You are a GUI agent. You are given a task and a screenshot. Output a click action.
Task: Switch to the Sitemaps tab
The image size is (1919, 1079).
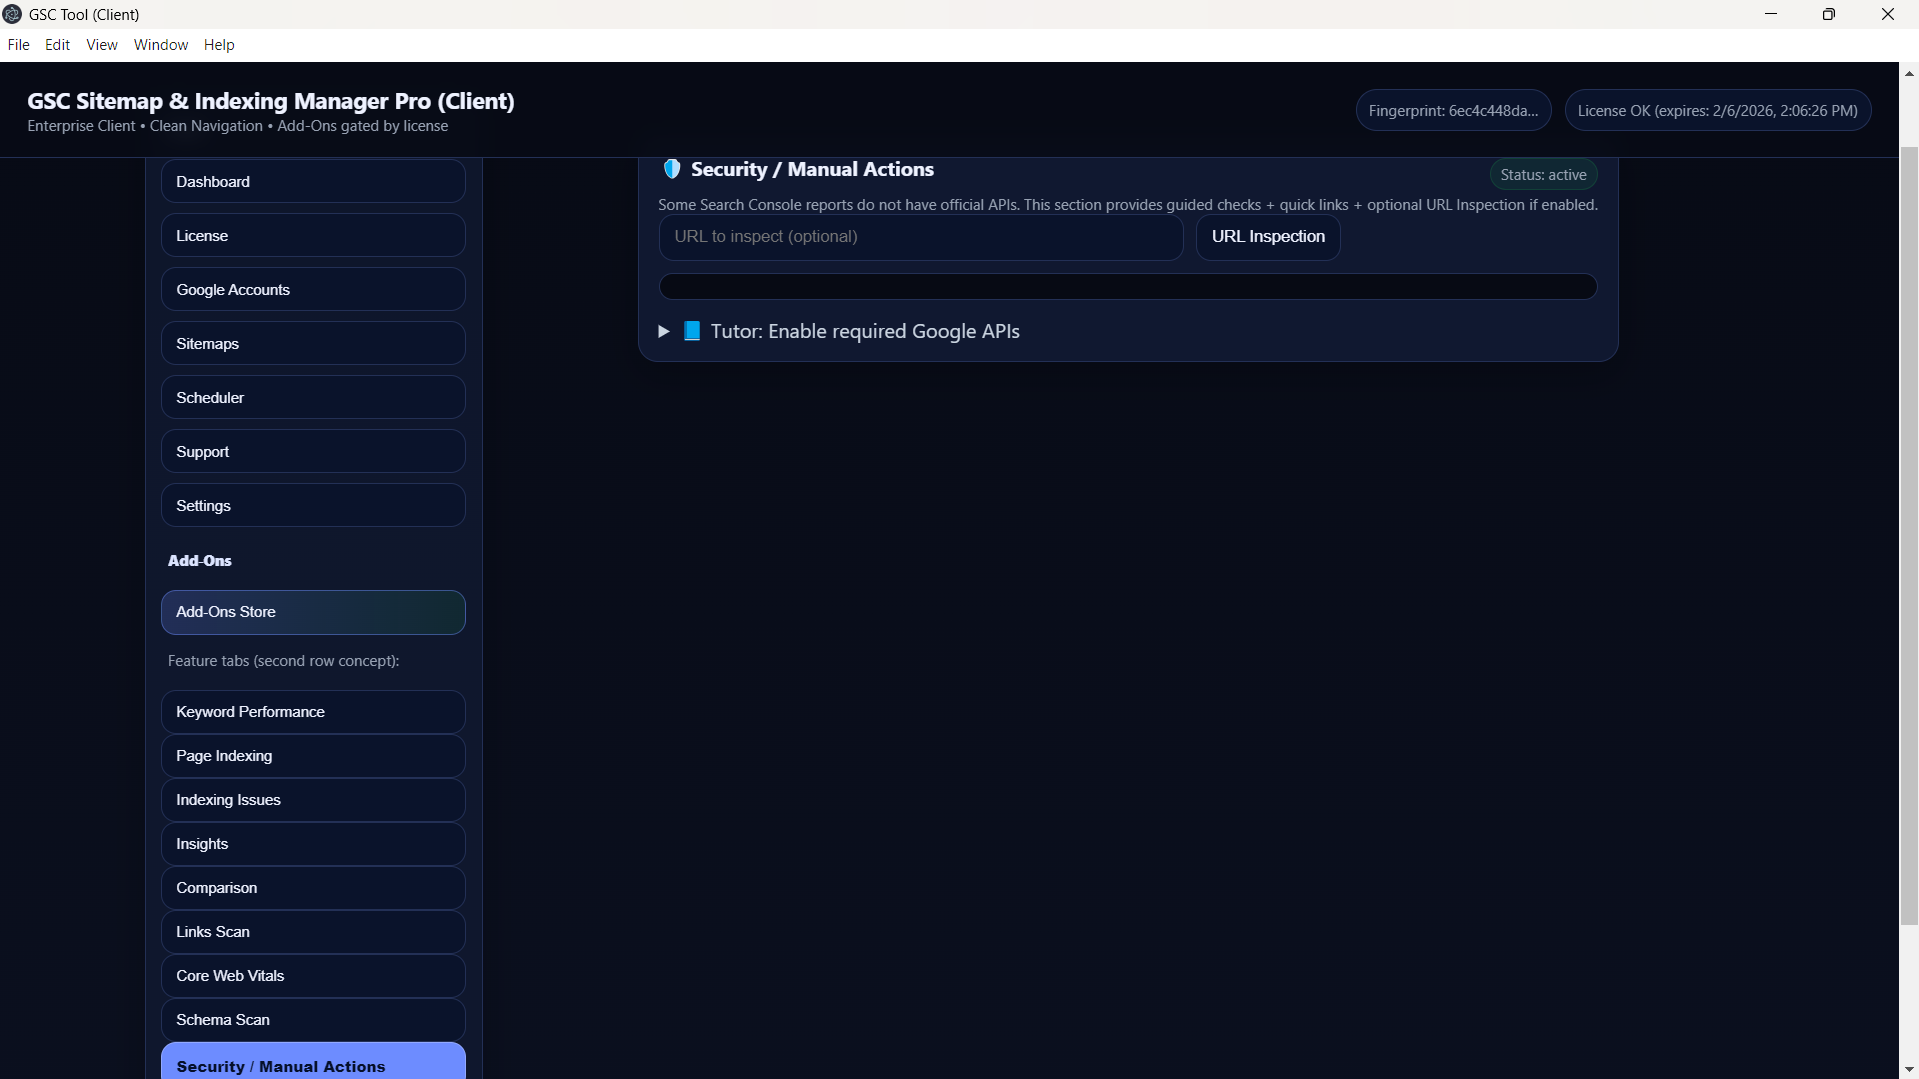pyautogui.click(x=313, y=344)
